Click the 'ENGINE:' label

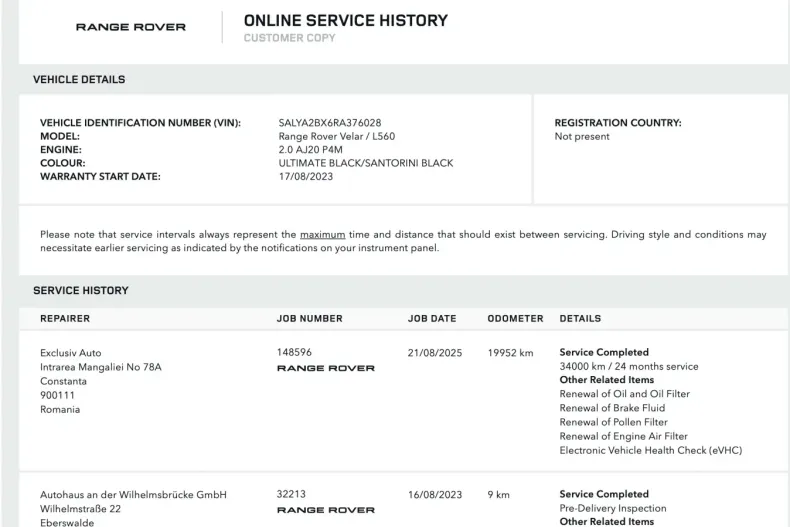point(61,150)
